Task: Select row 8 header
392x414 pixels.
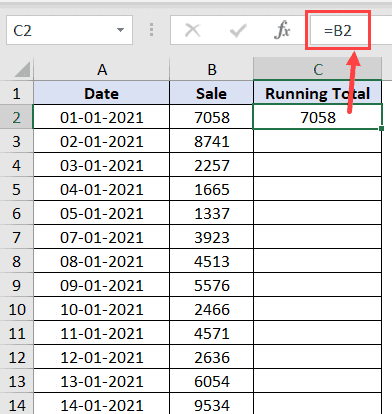Action: 16,261
